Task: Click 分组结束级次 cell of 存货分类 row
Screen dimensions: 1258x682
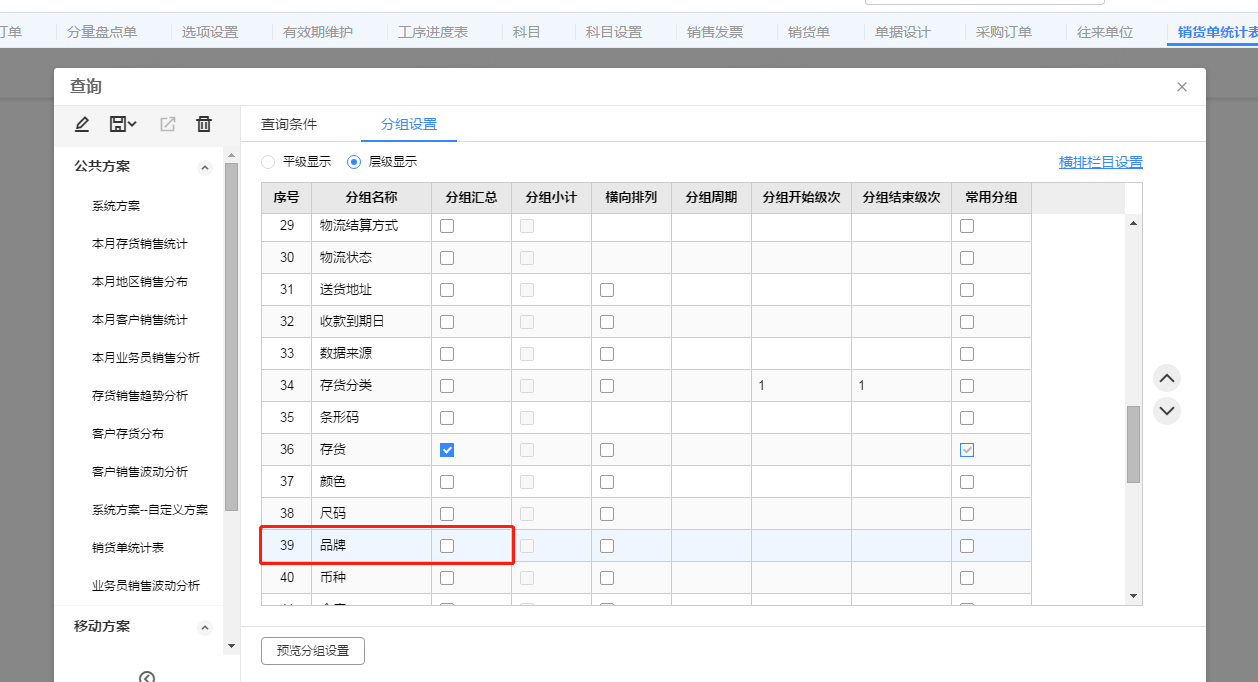Action: [x=902, y=386]
